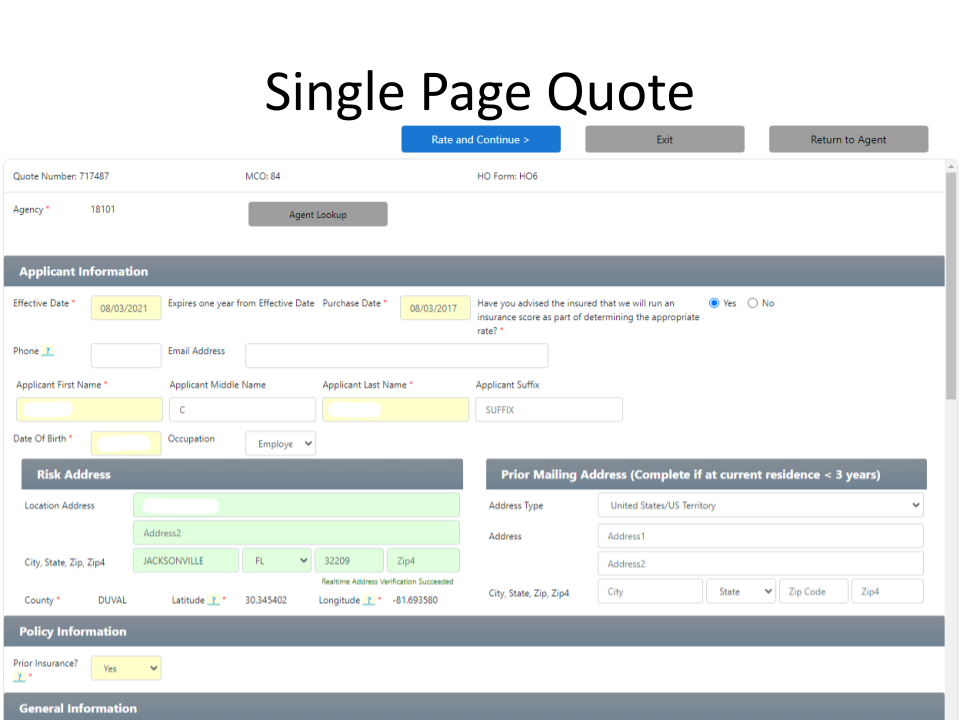Open the Prior Insurance dropdown

click(126, 668)
